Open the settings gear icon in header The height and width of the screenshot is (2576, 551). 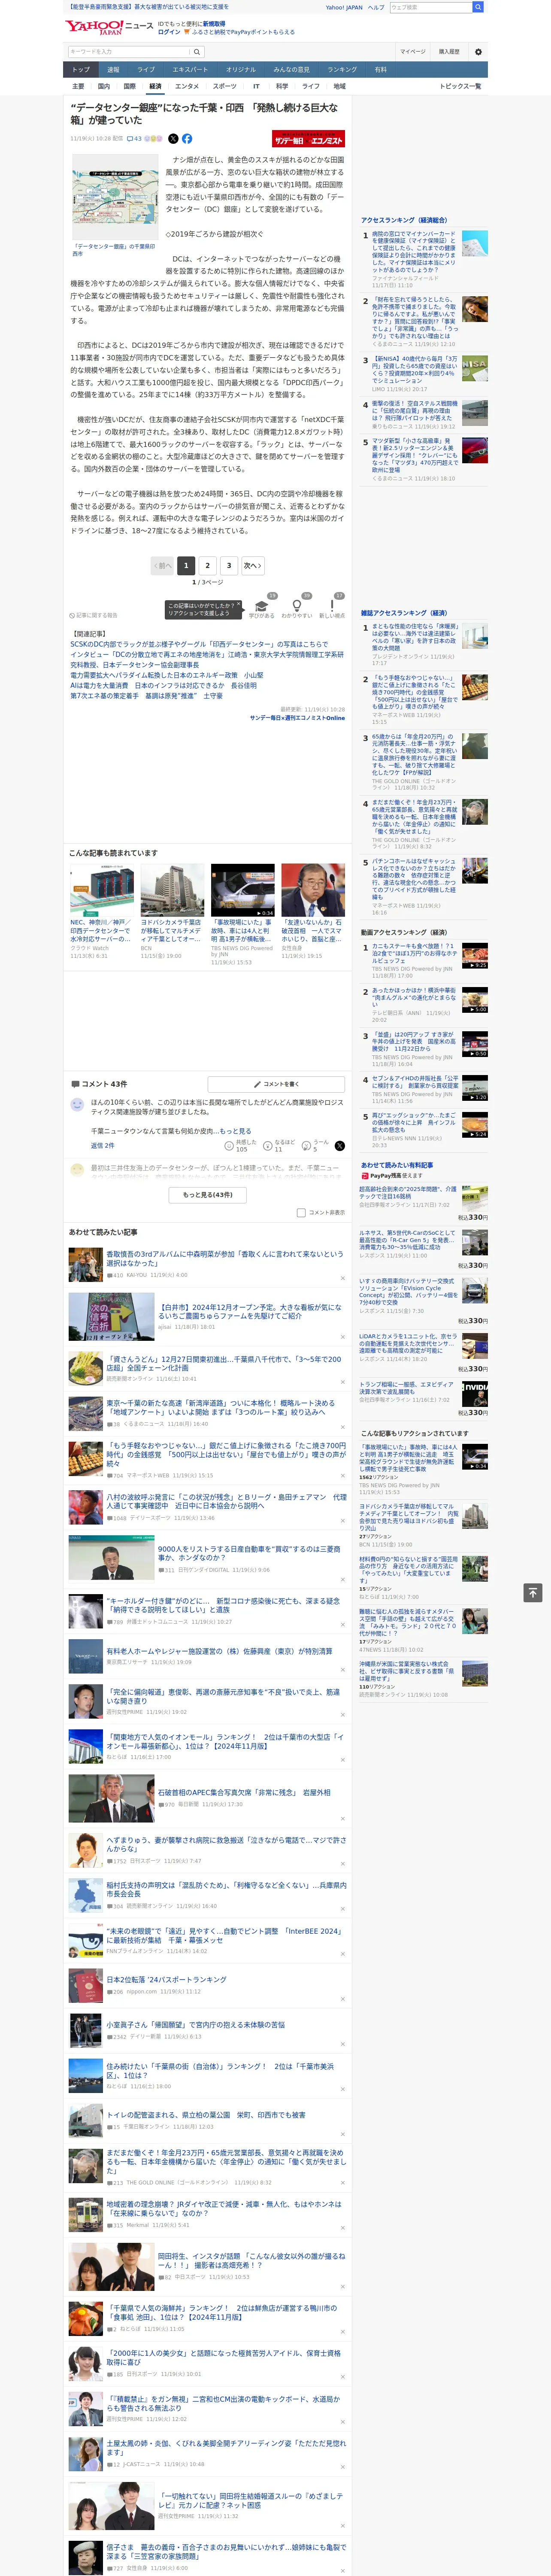coord(478,52)
